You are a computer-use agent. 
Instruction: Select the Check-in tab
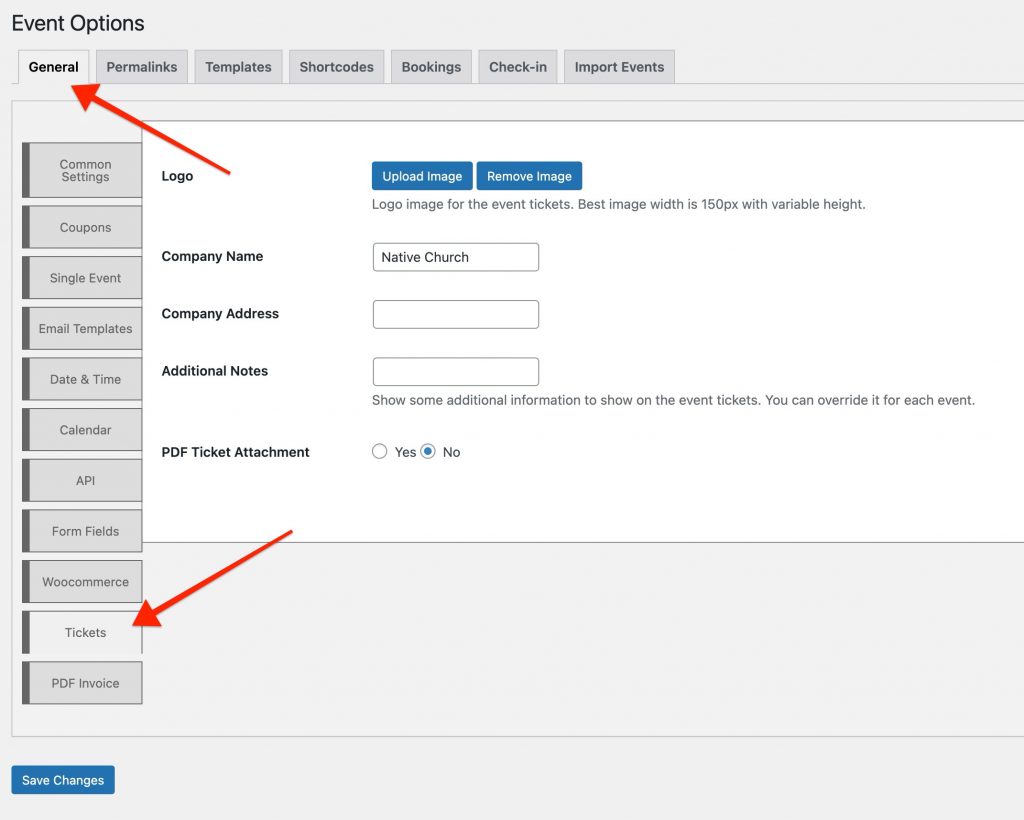[x=518, y=67]
